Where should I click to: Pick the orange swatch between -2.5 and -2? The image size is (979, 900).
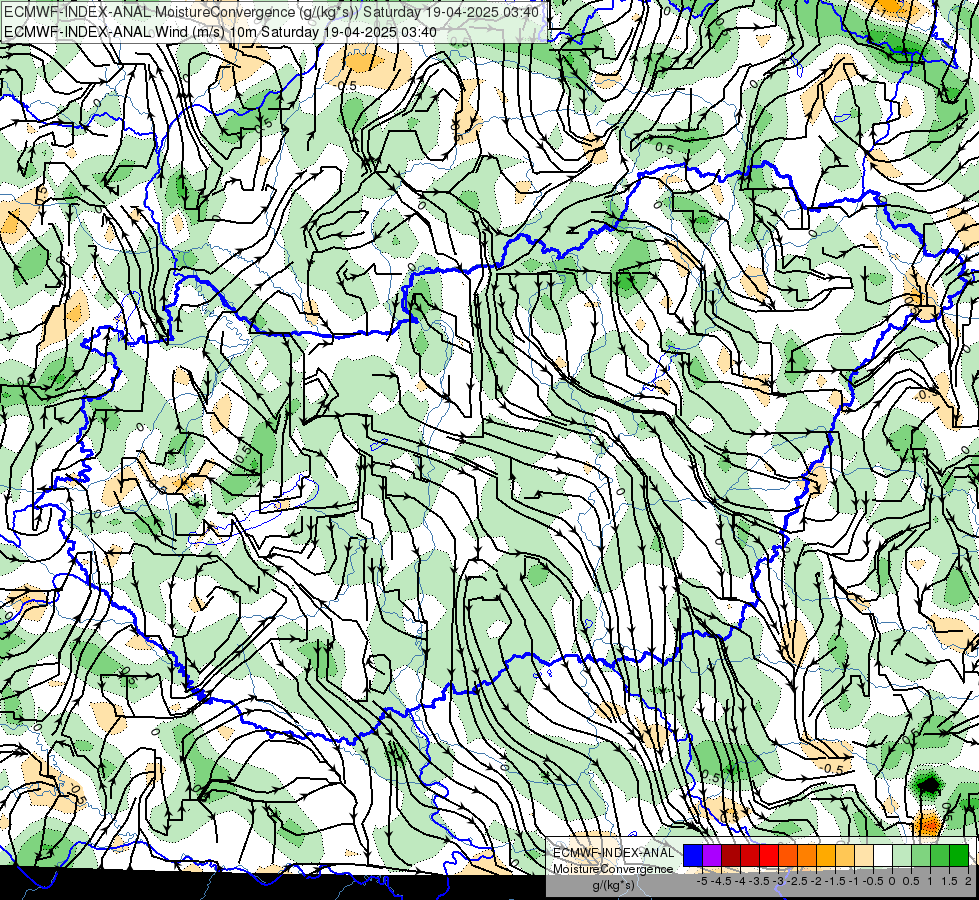click(x=807, y=856)
